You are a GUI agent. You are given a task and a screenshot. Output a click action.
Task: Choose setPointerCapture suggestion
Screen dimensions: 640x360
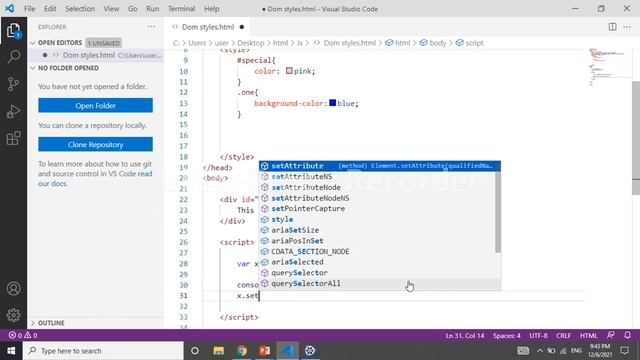(377, 209)
